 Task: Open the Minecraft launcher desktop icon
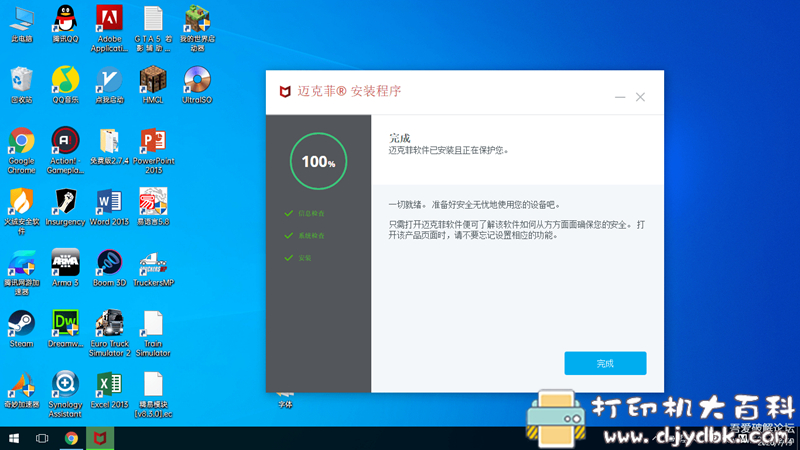pyautogui.click(x=197, y=29)
